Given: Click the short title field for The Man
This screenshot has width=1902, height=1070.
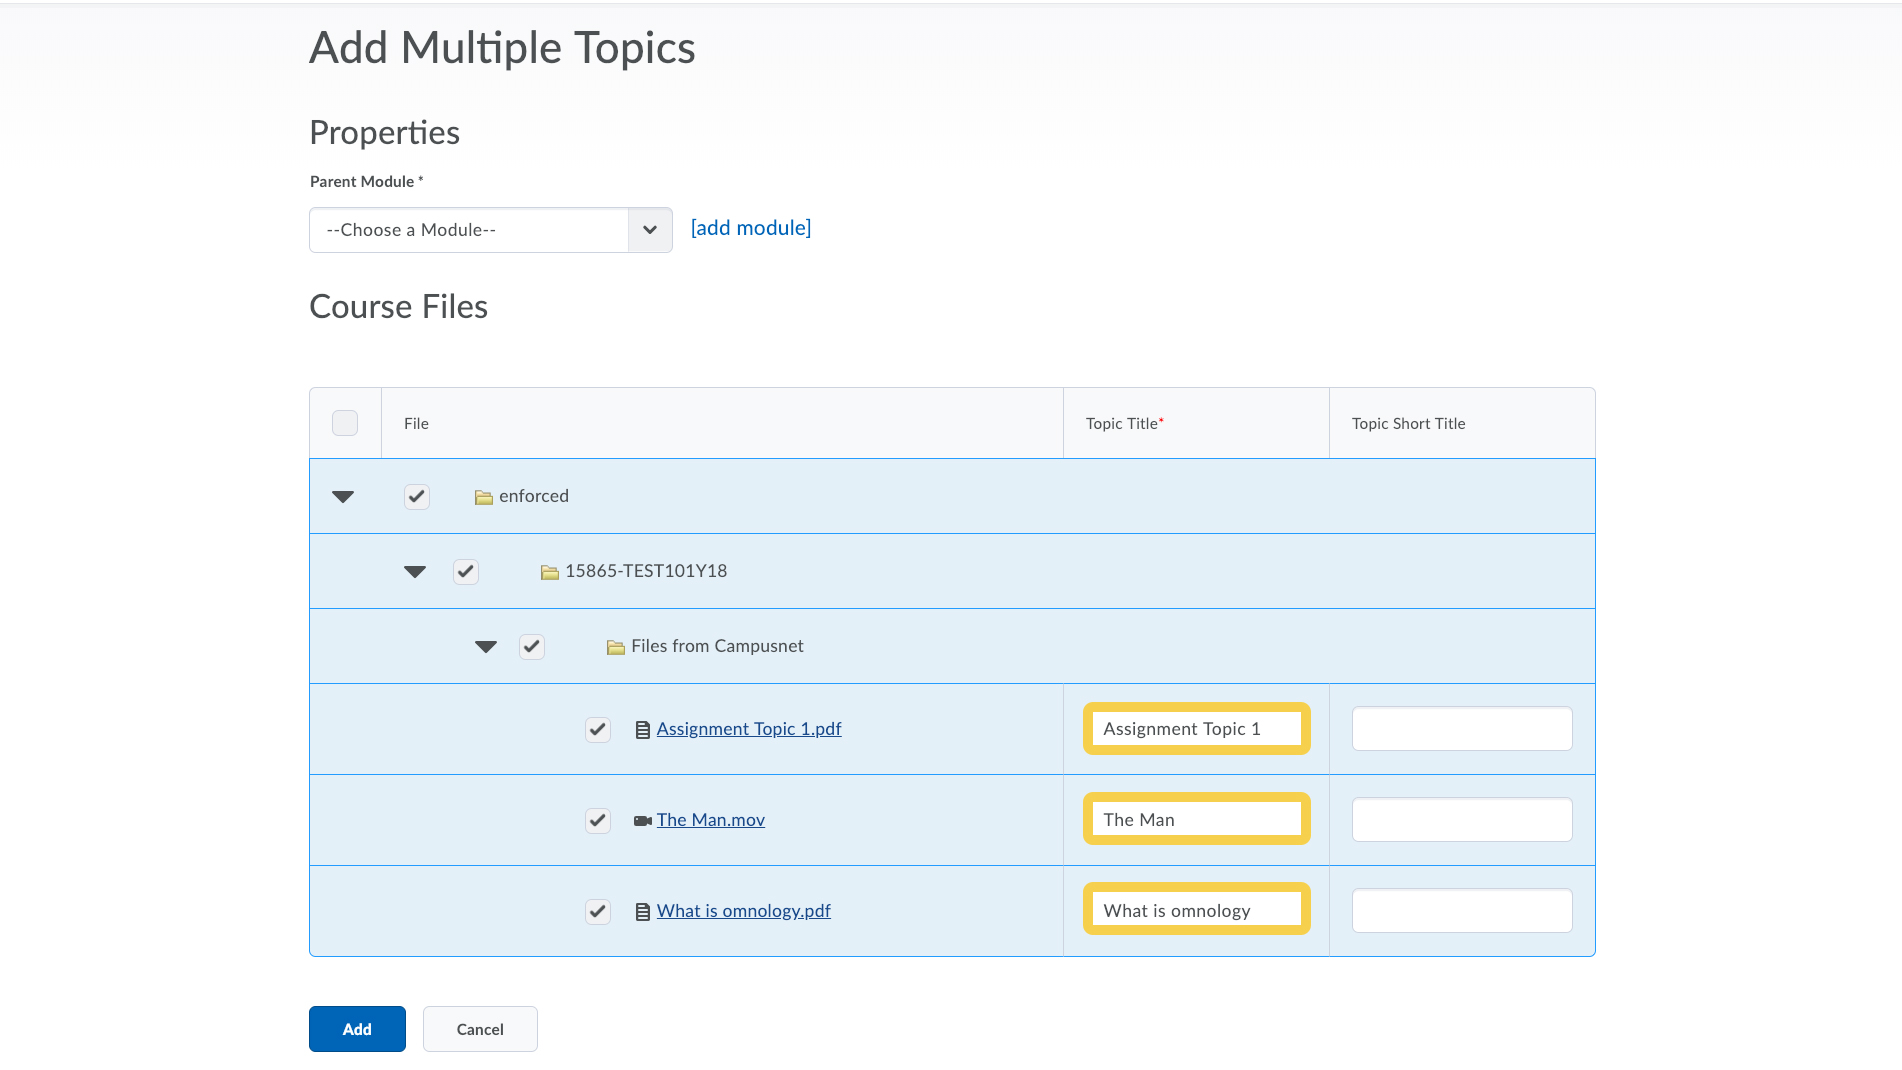Looking at the screenshot, I should tap(1461, 820).
